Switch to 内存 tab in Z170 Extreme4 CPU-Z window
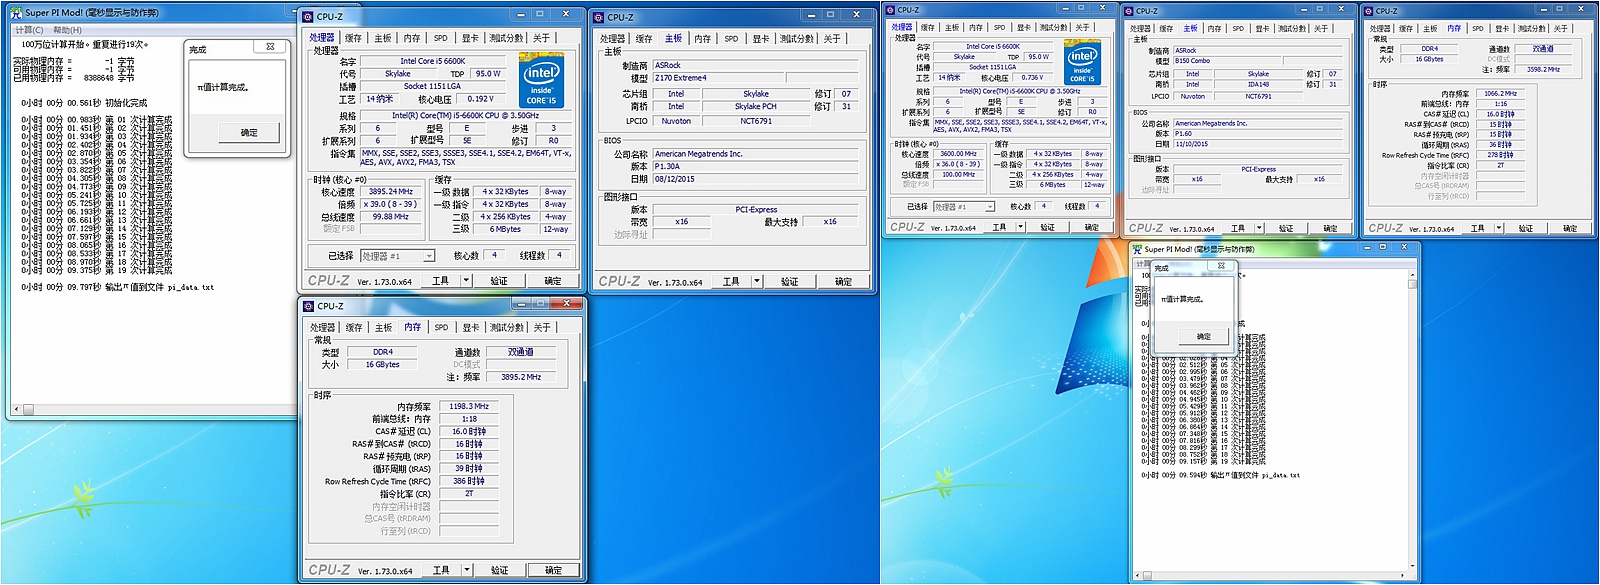 point(703,39)
